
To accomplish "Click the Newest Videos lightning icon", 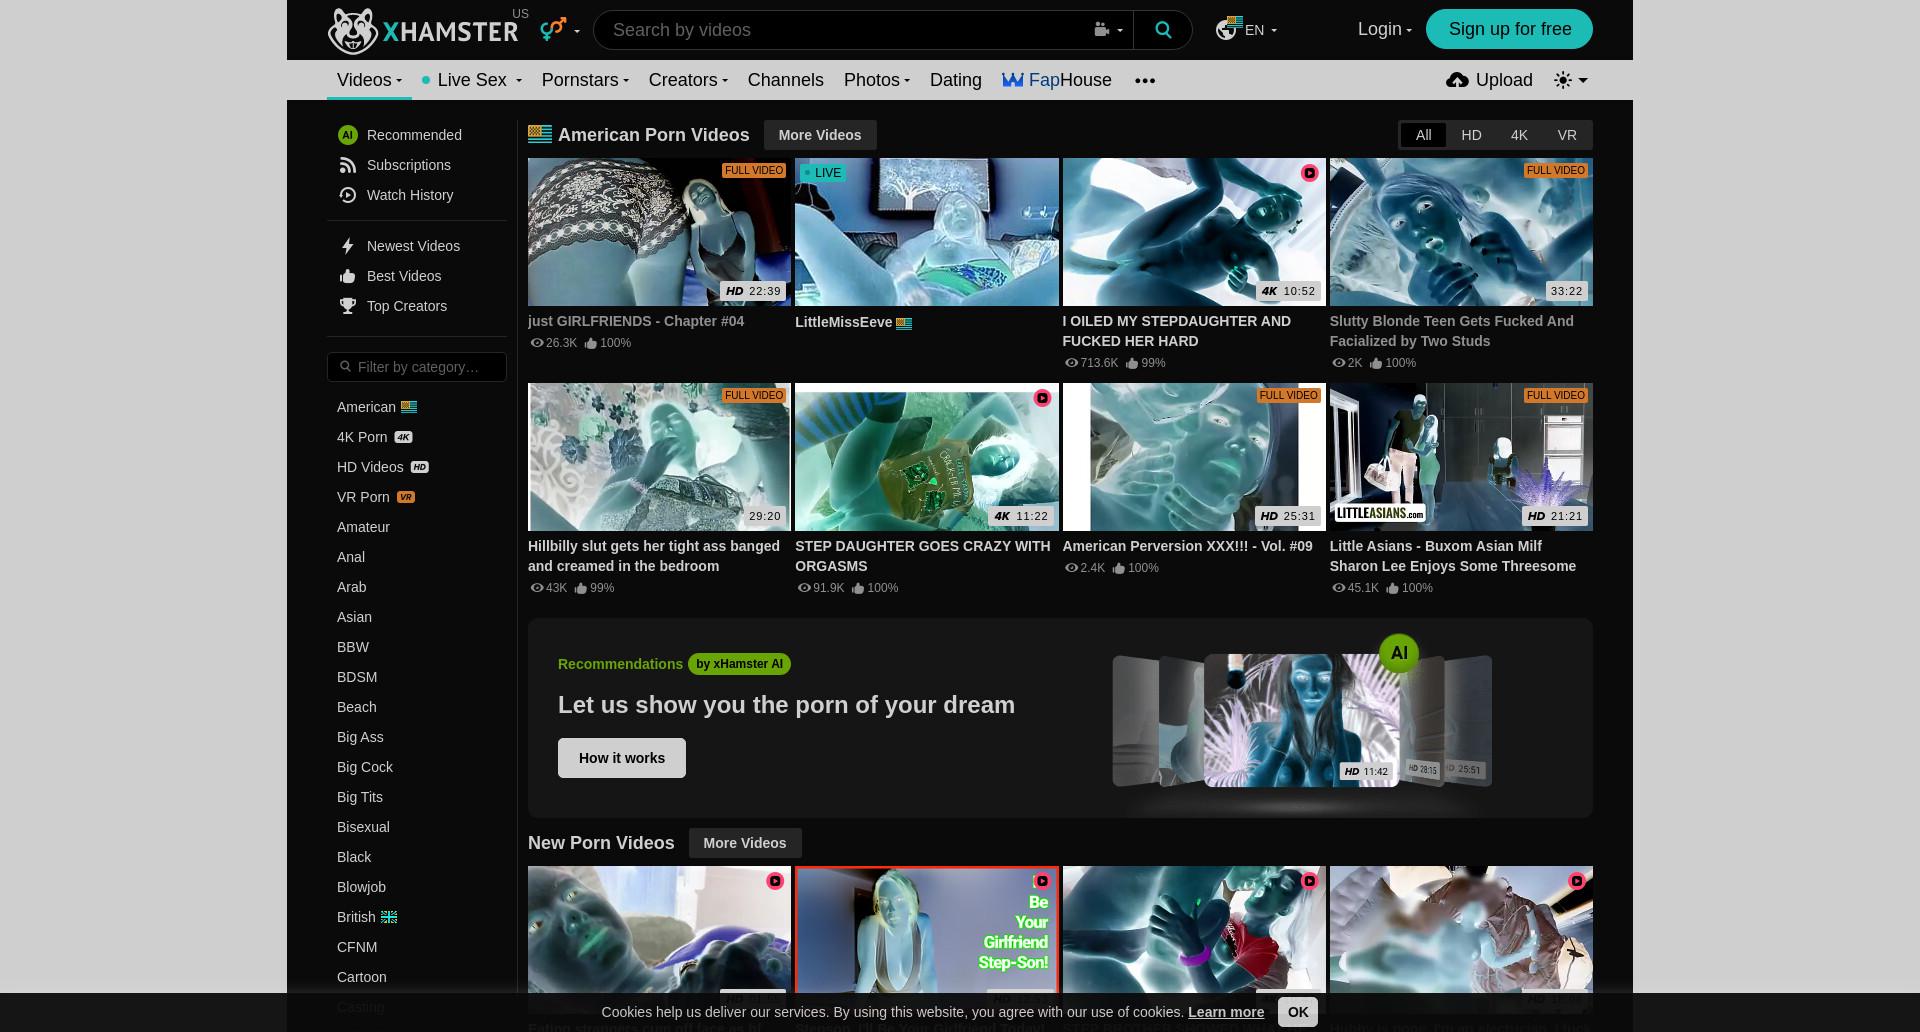I will point(348,246).
